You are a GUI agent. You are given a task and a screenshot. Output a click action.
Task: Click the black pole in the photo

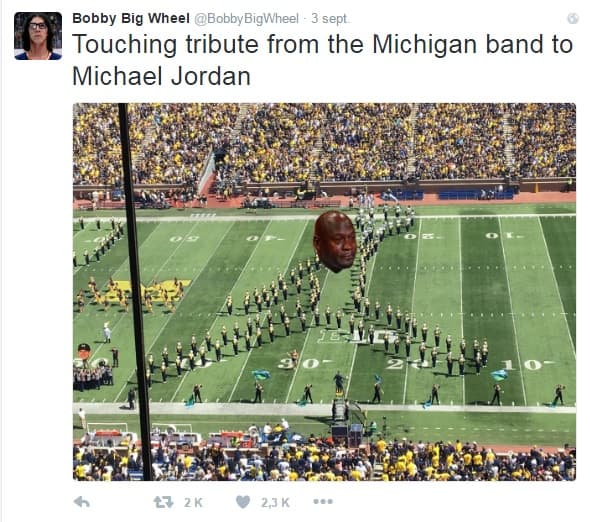coord(135,292)
